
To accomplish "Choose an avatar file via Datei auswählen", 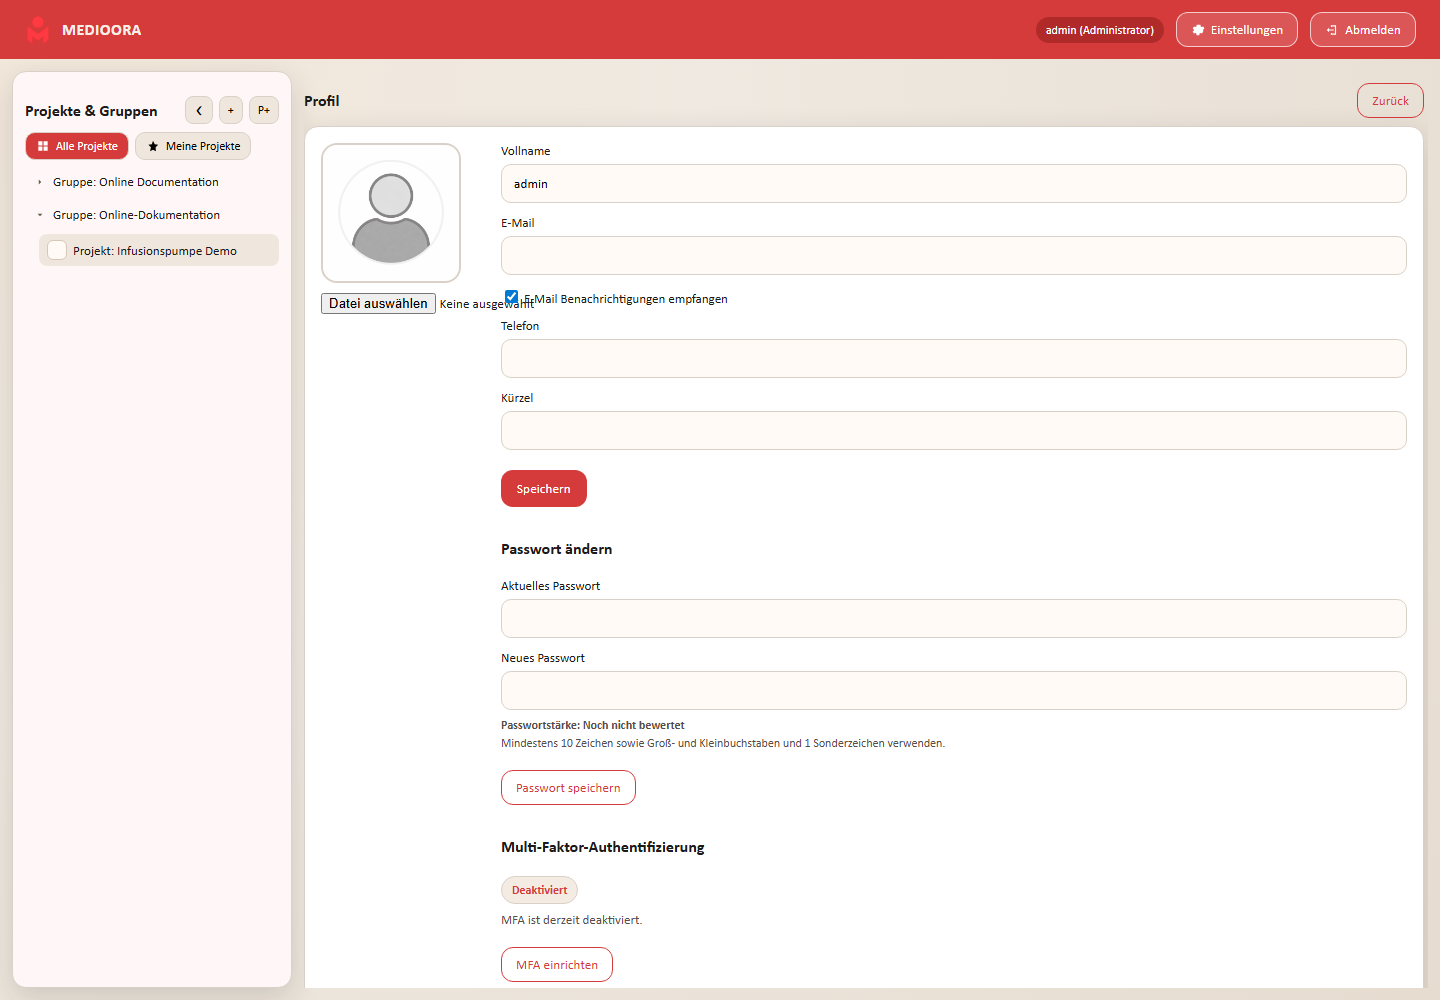I will [378, 303].
